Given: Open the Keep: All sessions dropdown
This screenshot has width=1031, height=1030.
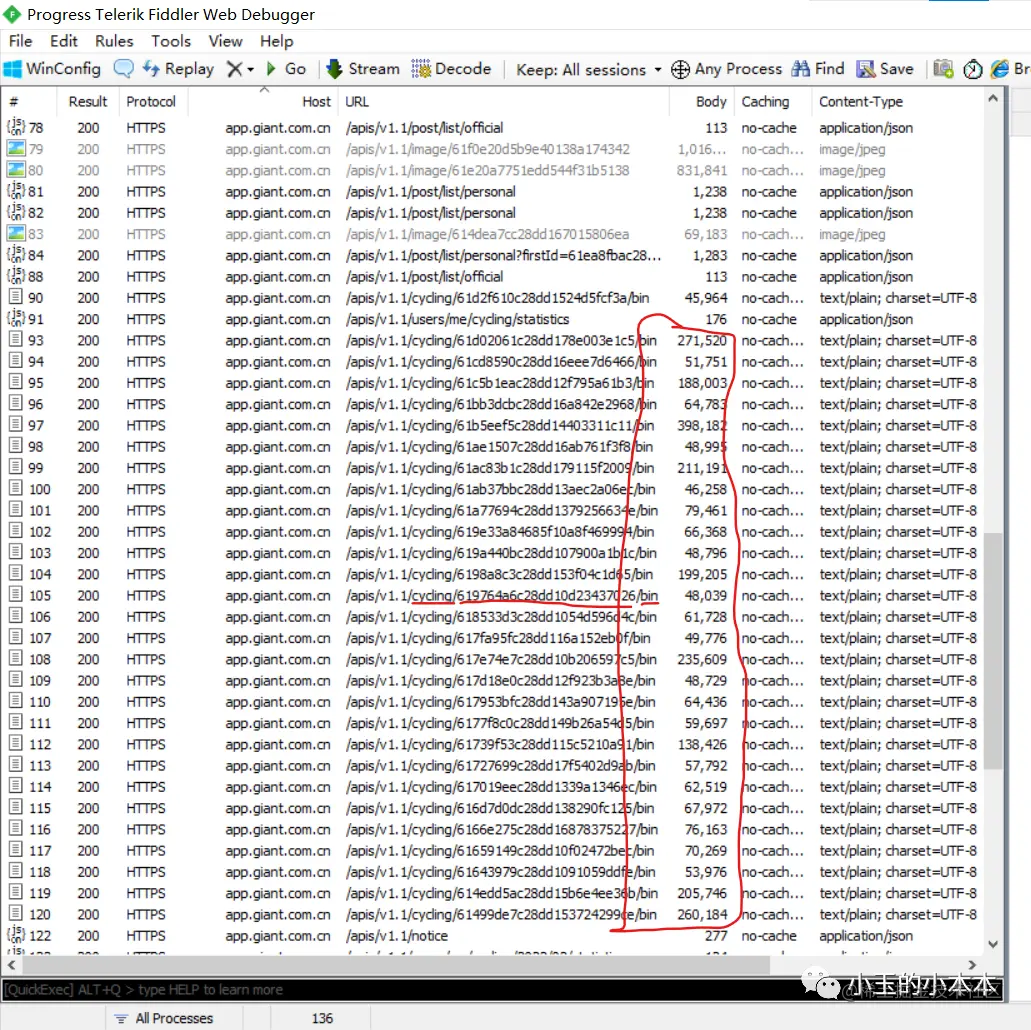Looking at the screenshot, I should 588,70.
